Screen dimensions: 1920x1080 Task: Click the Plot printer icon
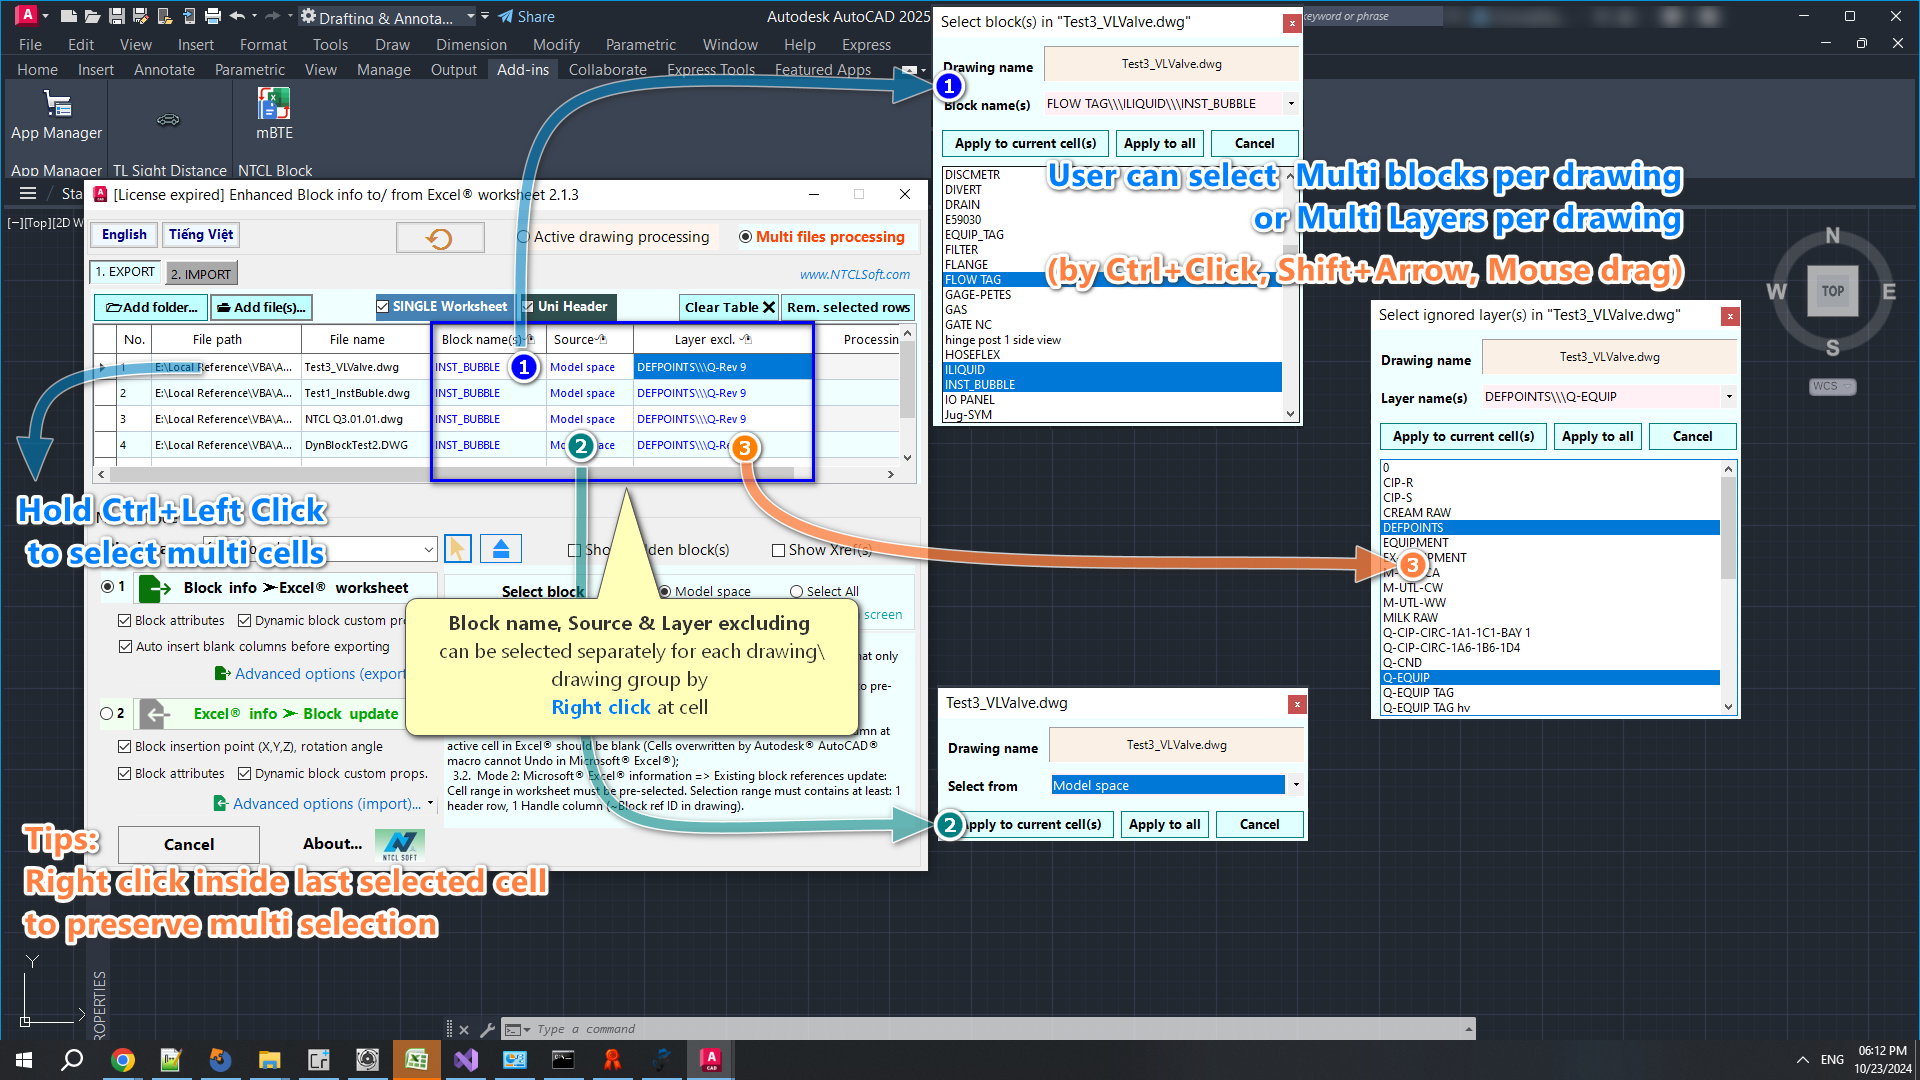(212, 16)
